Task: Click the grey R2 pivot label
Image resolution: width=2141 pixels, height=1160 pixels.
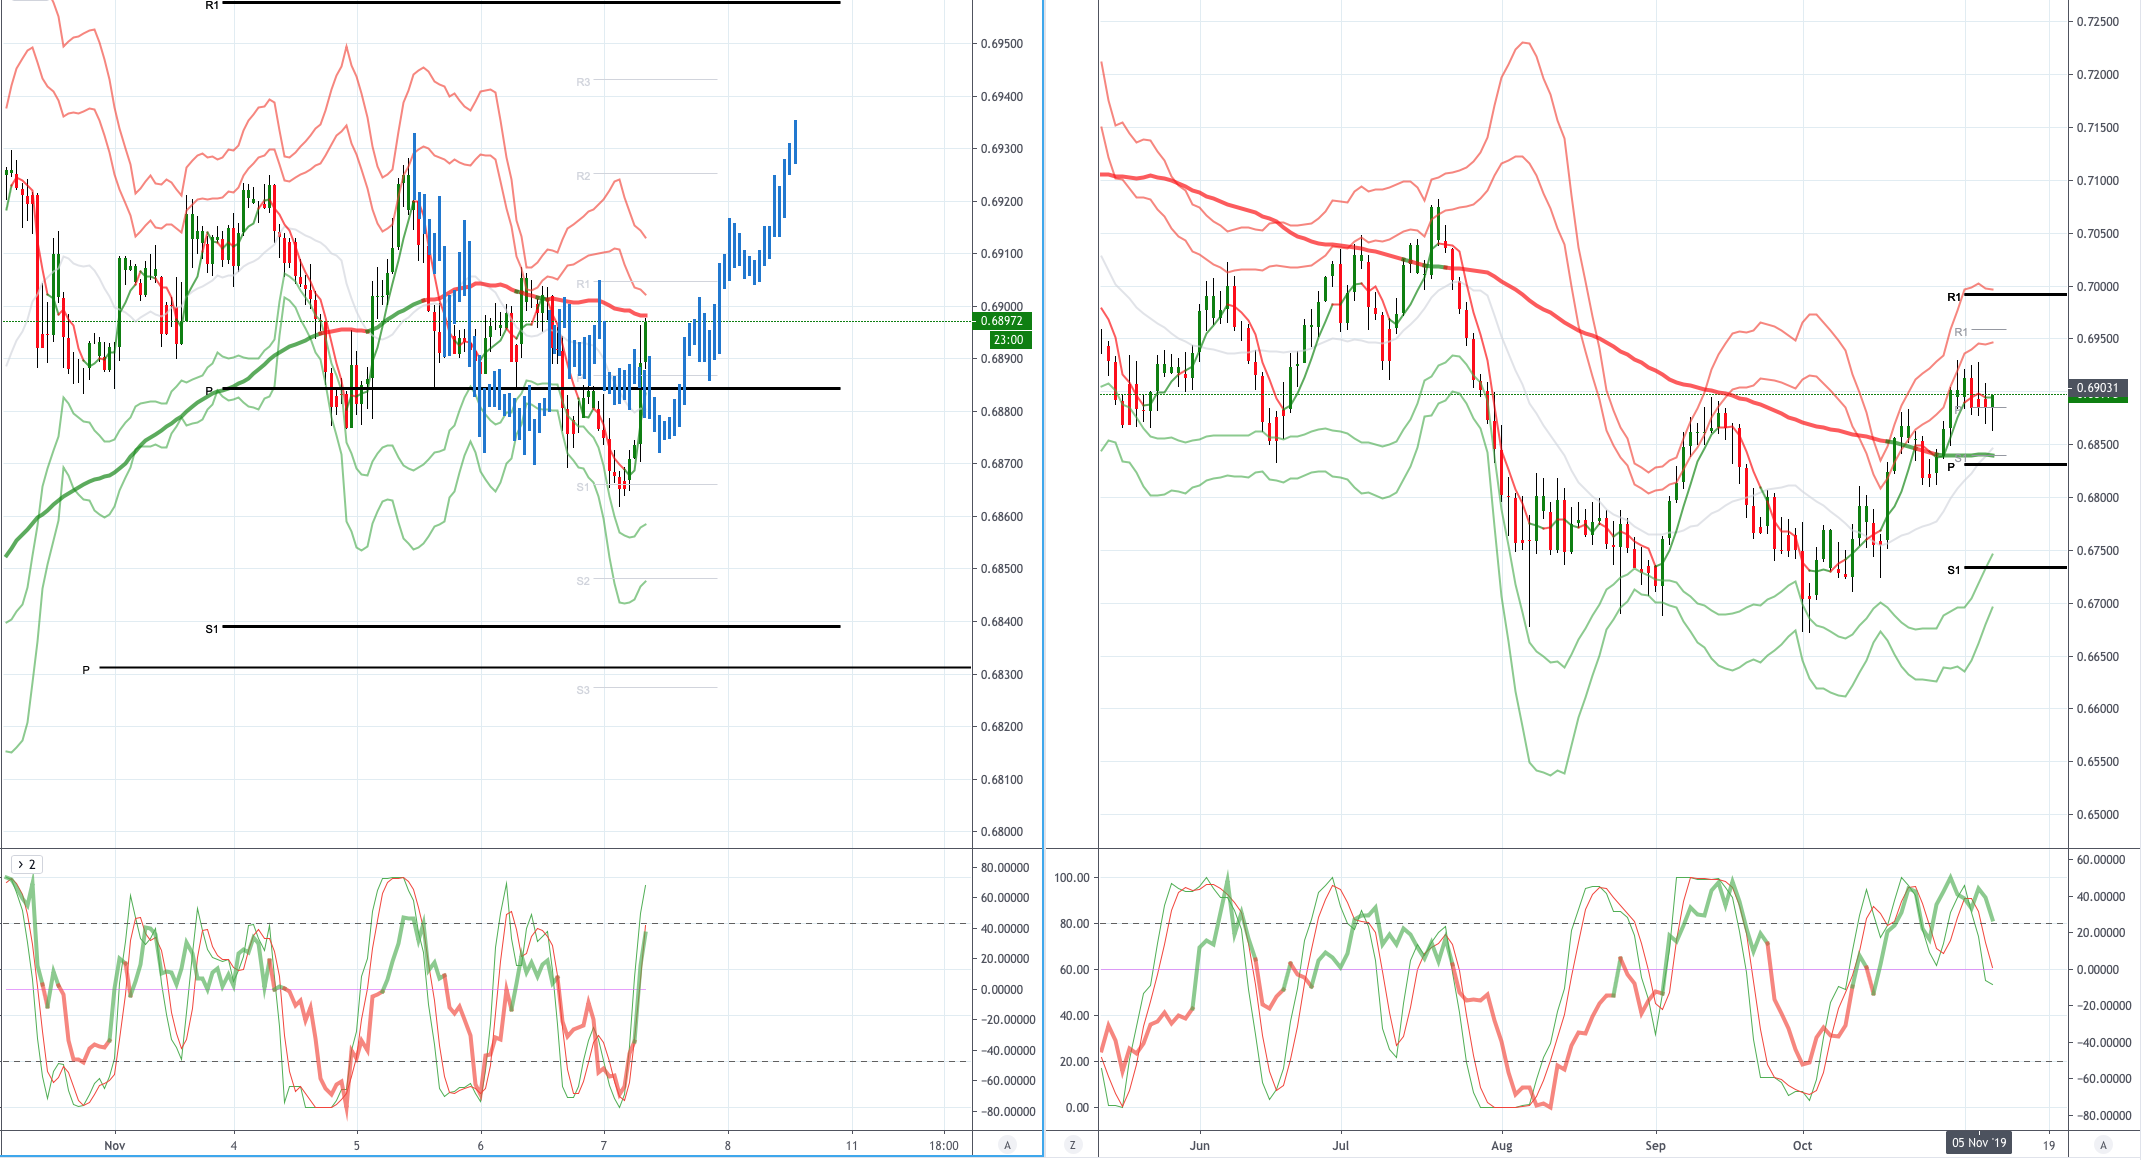Action: click(583, 176)
